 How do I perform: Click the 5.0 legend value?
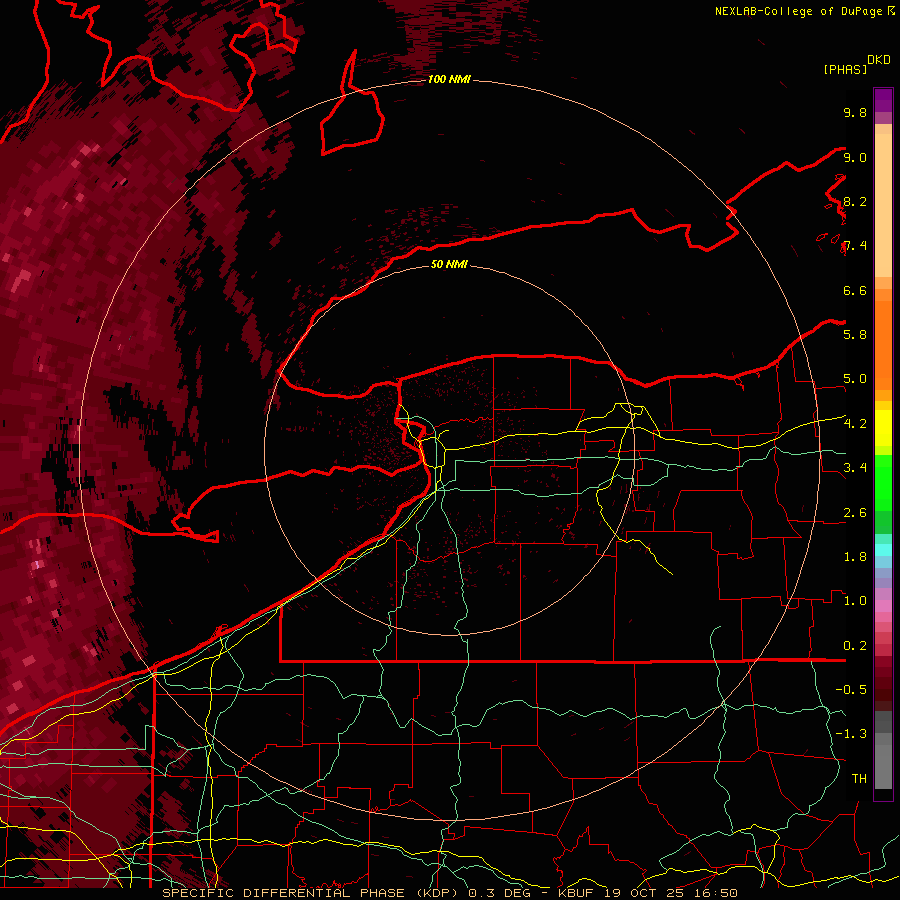coord(855,379)
